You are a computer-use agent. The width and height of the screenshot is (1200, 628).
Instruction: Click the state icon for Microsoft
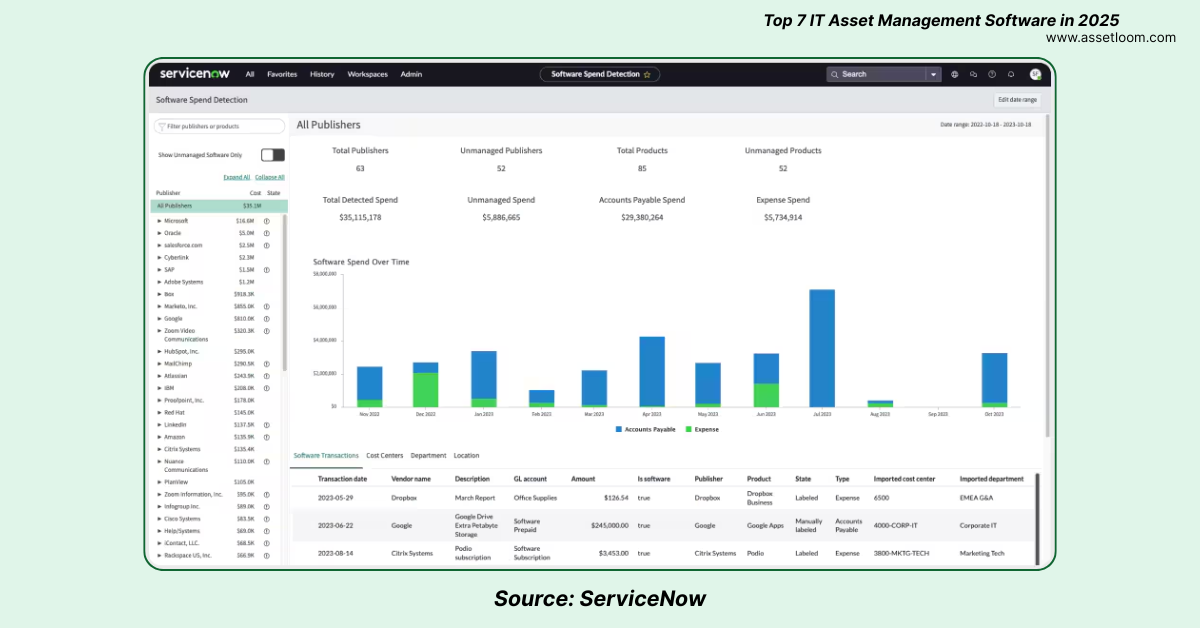coord(267,220)
